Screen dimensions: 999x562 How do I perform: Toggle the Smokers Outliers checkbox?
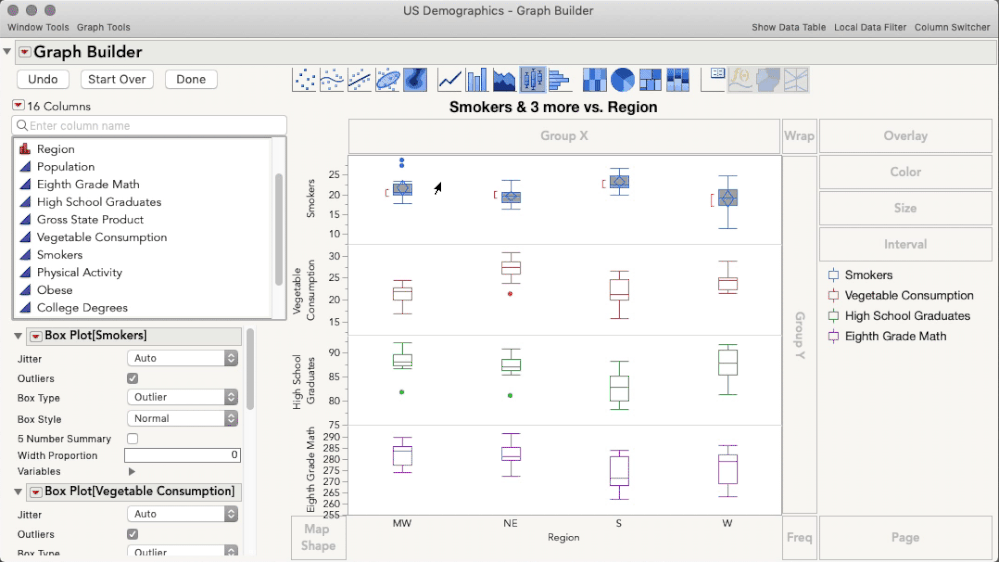(x=133, y=378)
